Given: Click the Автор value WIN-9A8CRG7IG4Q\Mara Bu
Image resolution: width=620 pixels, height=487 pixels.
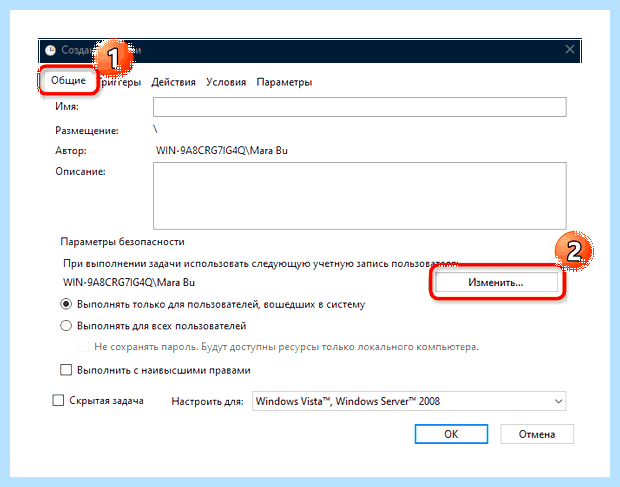Looking at the screenshot, I should (x=221, y=151).
